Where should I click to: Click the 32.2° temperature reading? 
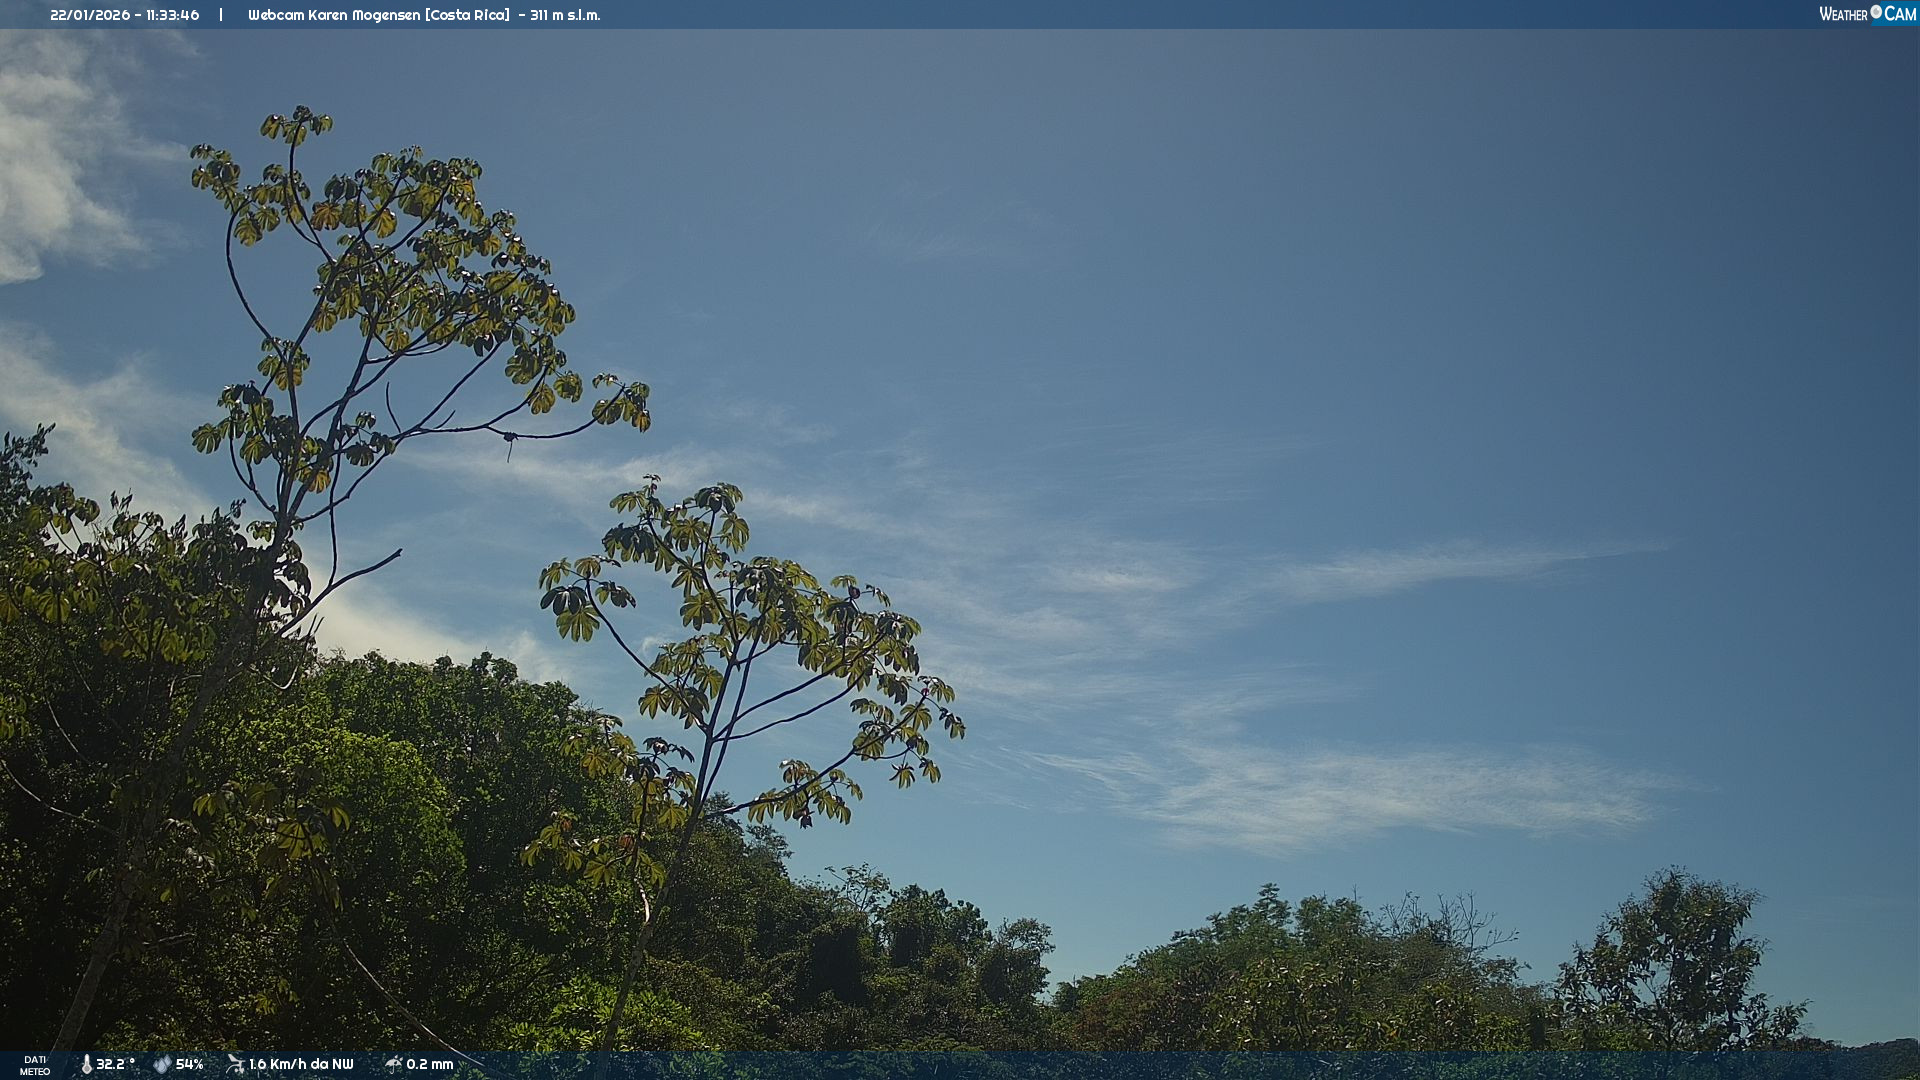pyautogui.click(x=115, y=1064)
